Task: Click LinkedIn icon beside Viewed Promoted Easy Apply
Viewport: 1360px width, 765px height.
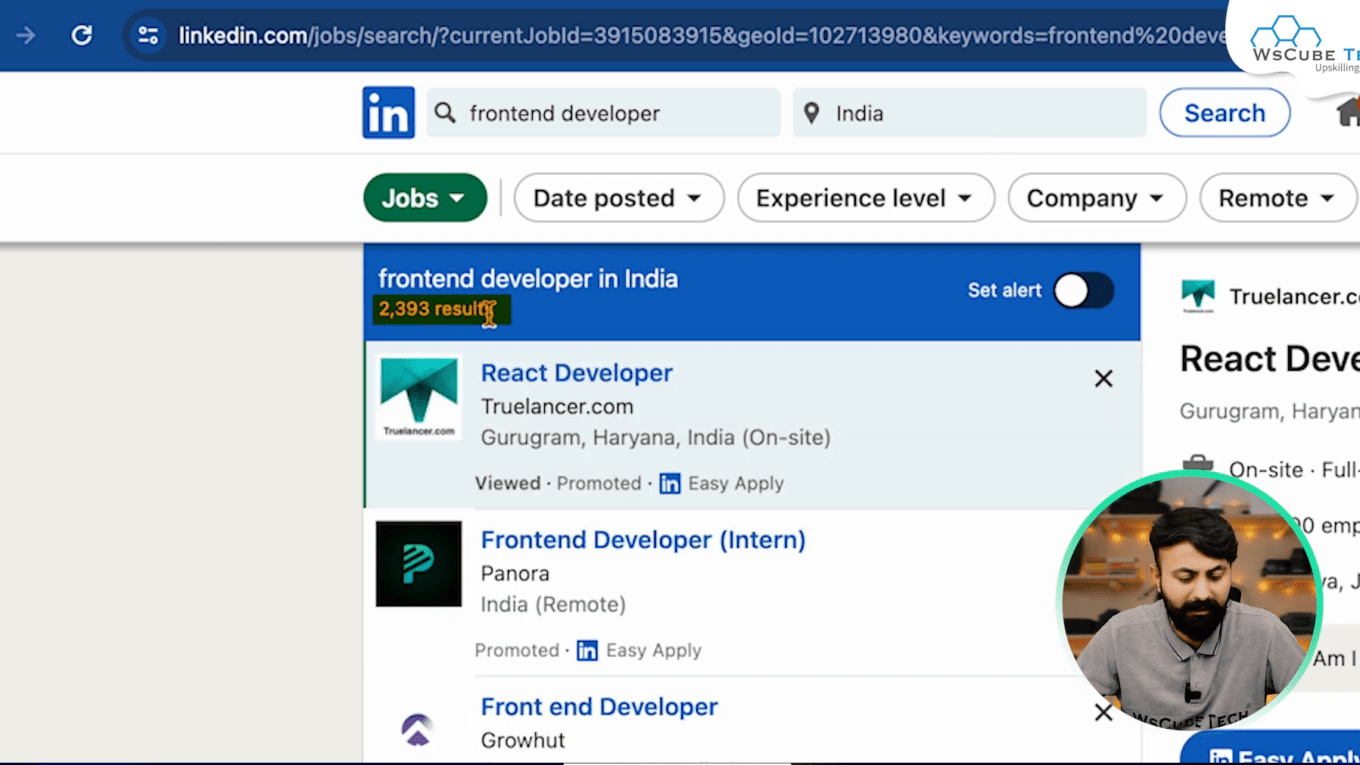Action: point(670,484)
